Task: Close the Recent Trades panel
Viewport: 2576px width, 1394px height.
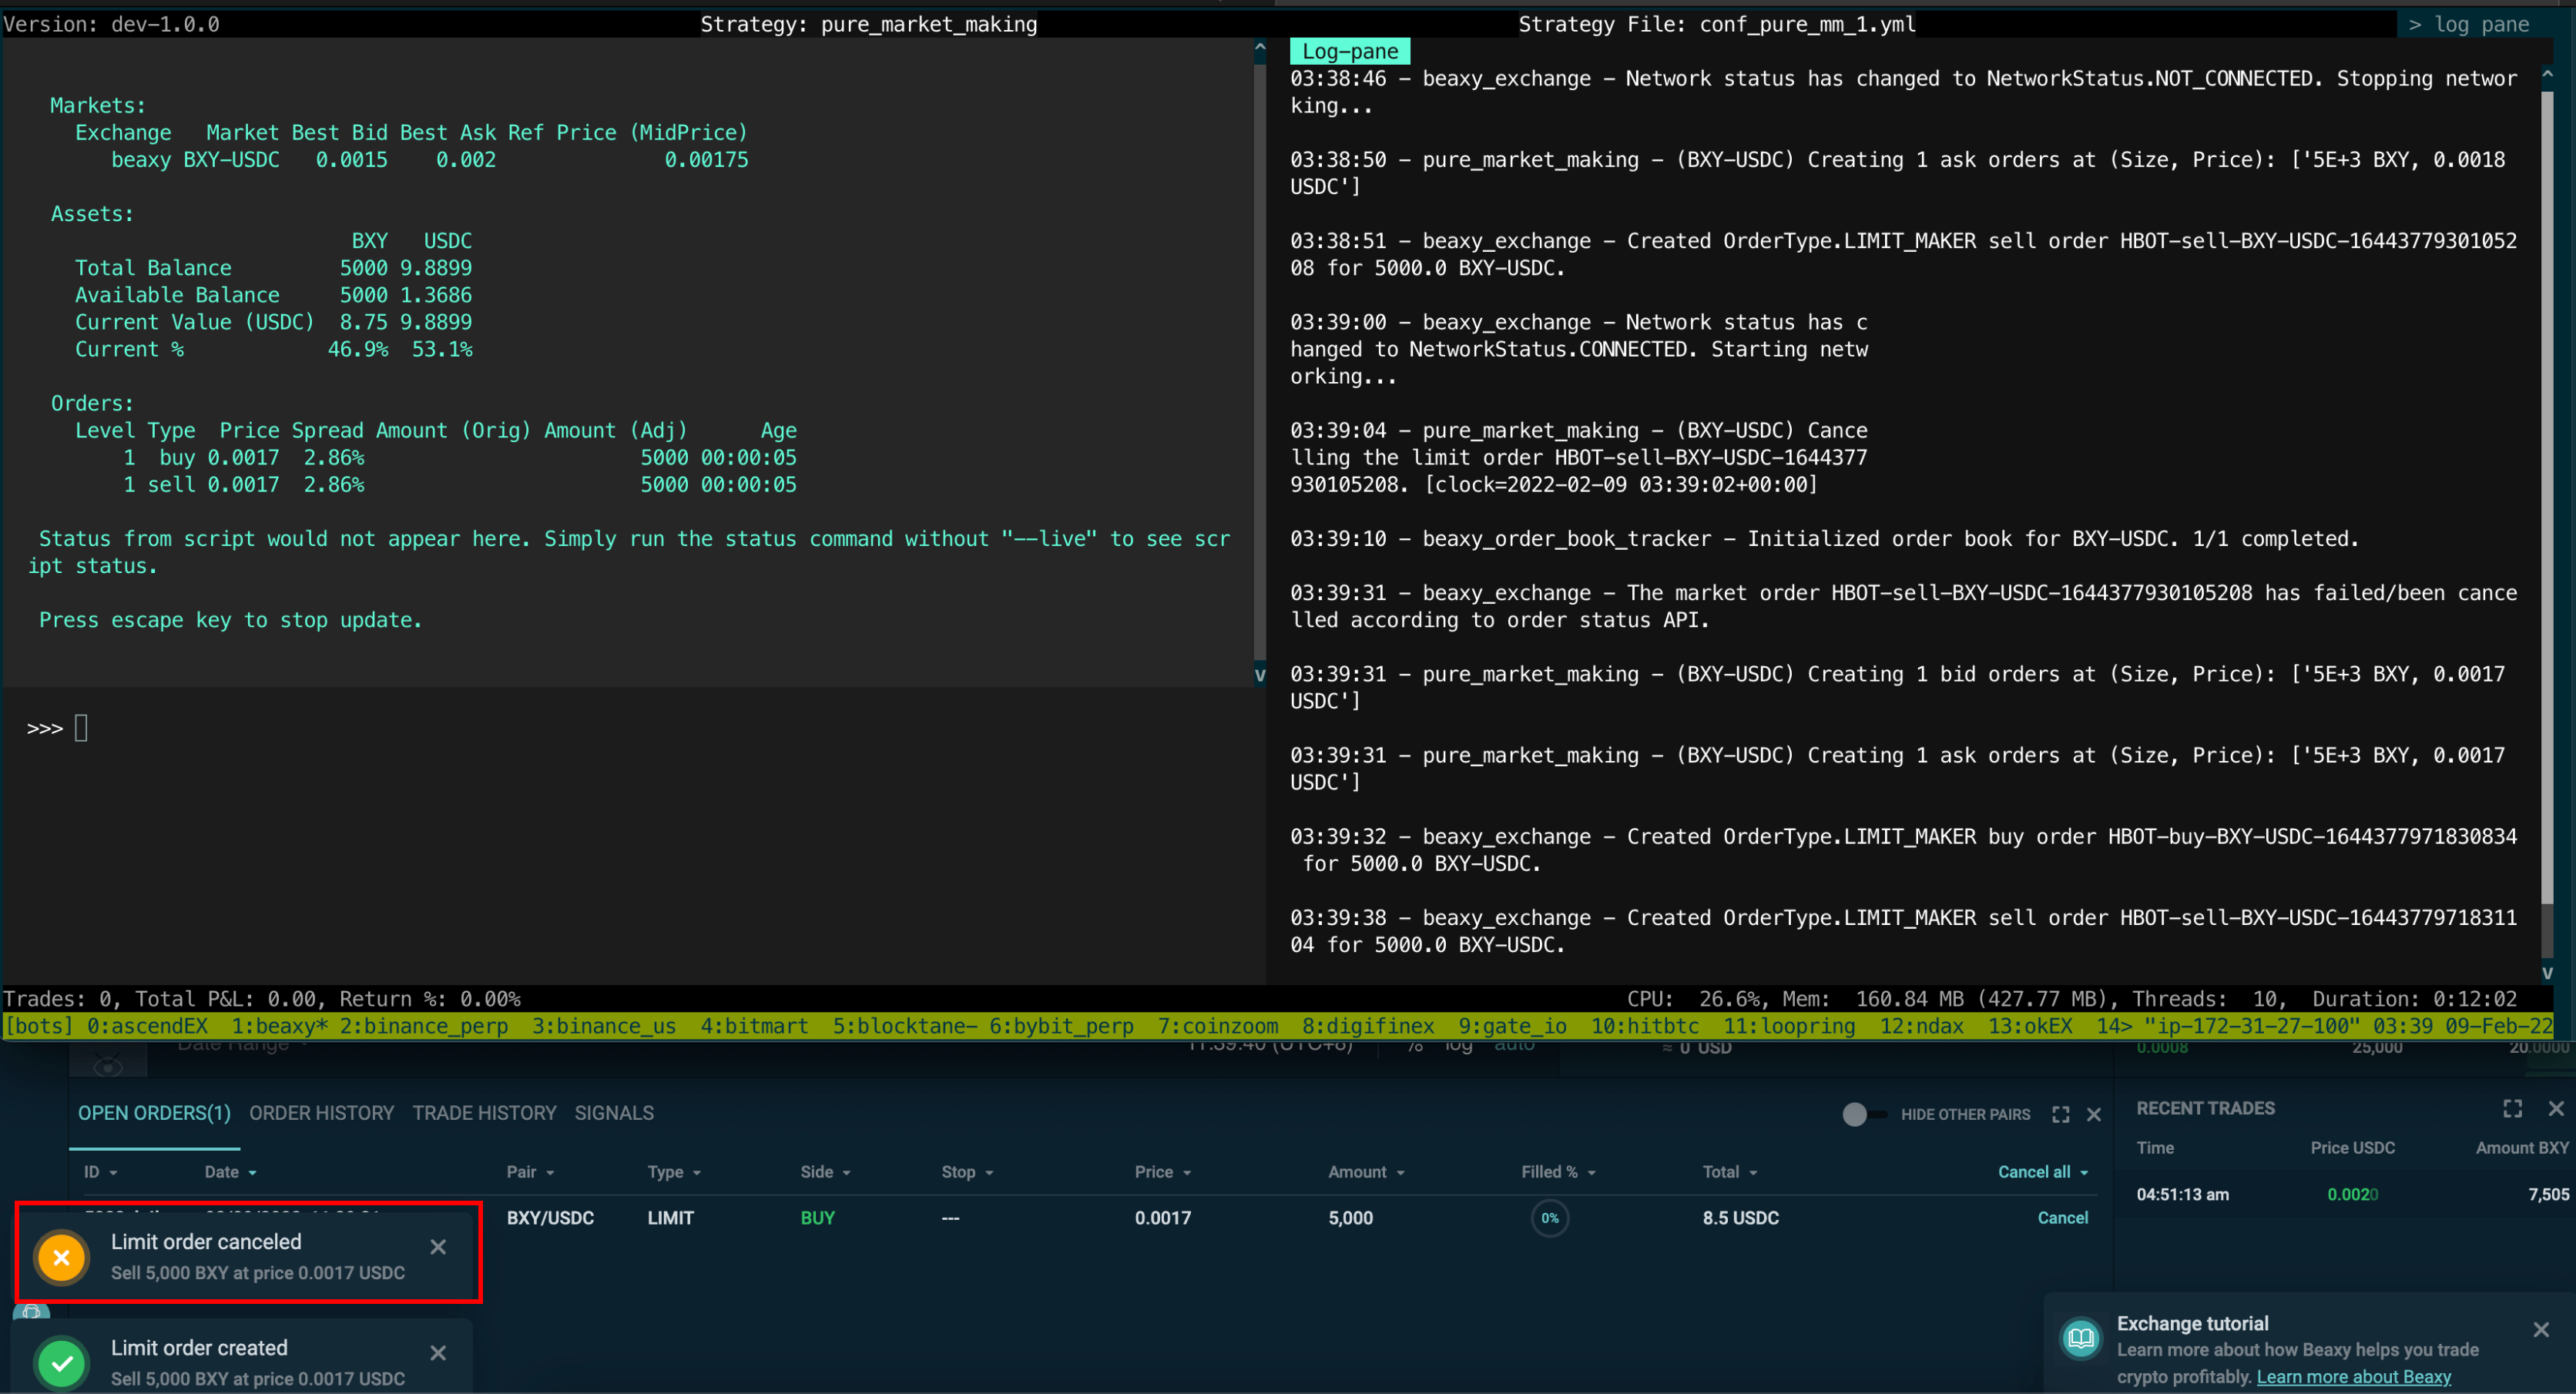Action: pos(2557,1108)
